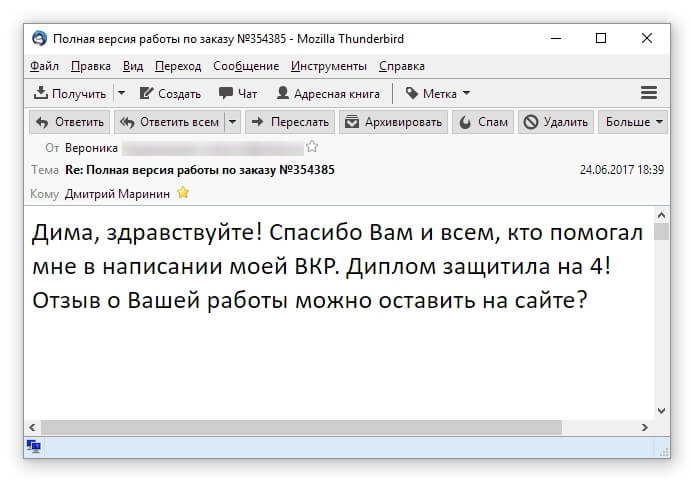Click the horizontal scrollbar thumb
Image resolution: width=692 pixels, height=480 pixels.
(x=301, y=427)
